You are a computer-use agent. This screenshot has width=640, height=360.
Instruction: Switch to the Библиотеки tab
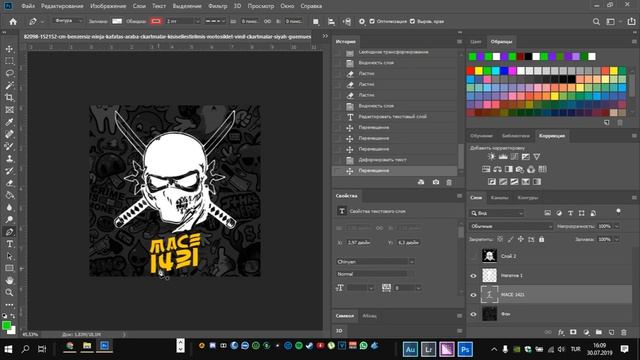pos(516,136)
